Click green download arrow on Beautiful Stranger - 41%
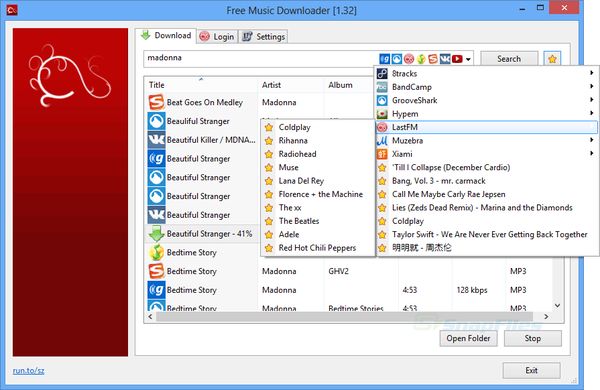Image resolution: width=600 pixels, height=390 pixels. (x=156, y=233)
